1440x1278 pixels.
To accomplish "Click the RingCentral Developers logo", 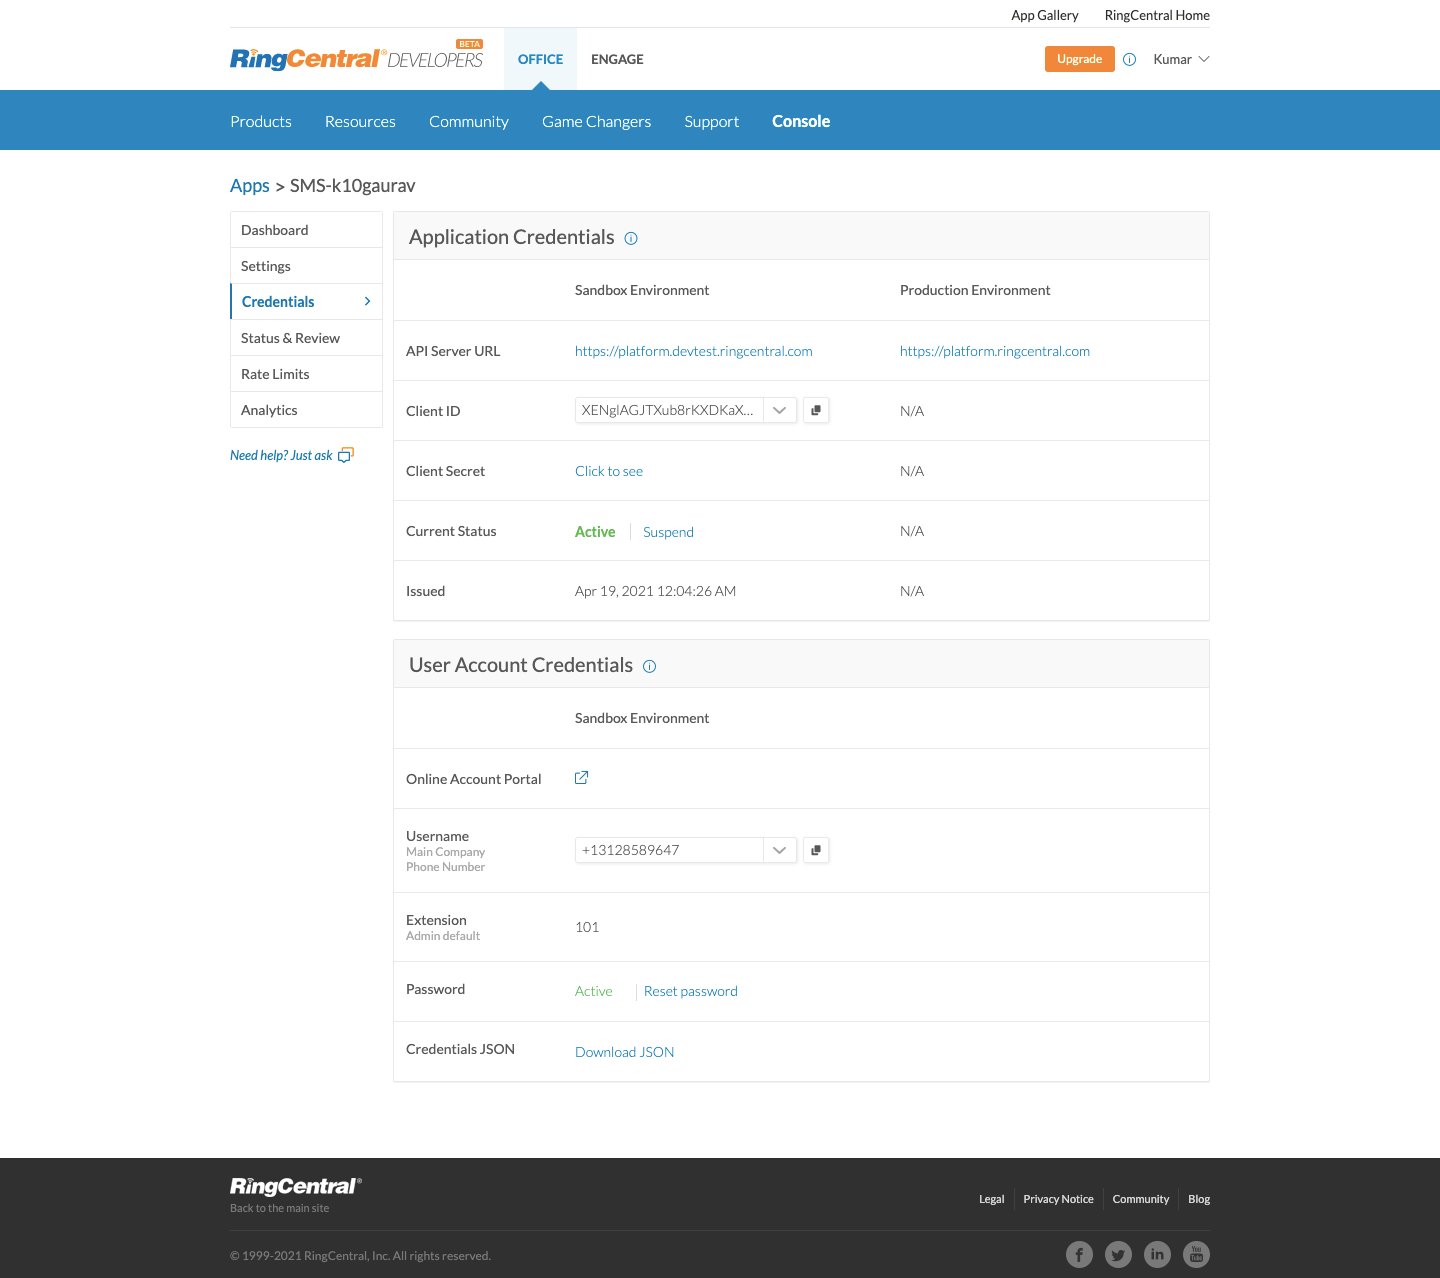I will point(357,58).
